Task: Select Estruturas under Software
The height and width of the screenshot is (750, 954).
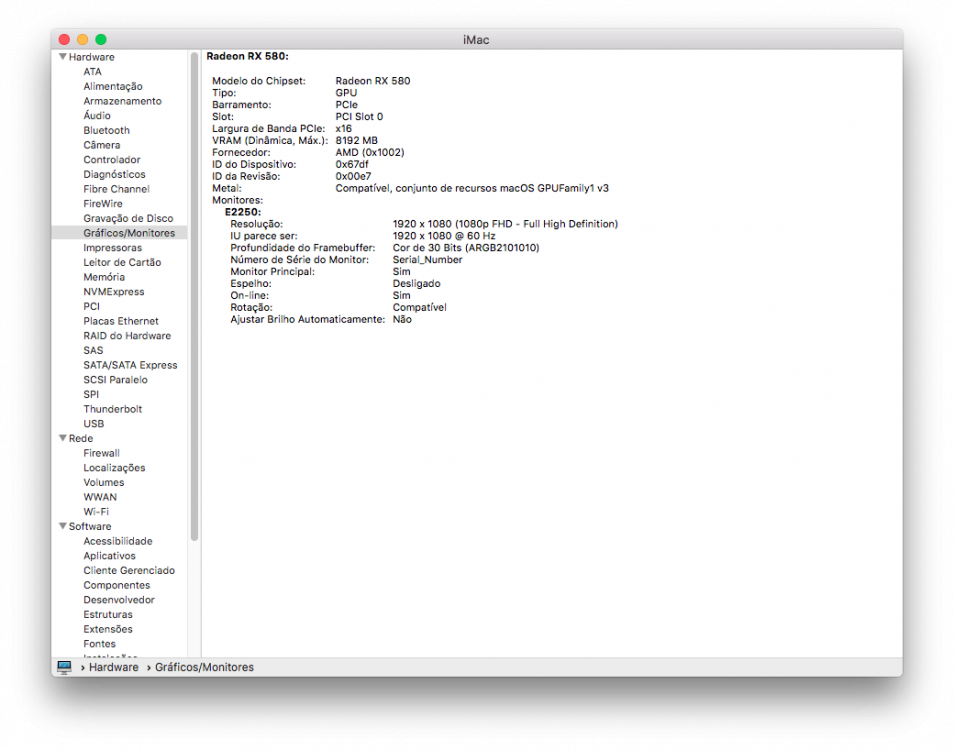Action: [108, 614]
